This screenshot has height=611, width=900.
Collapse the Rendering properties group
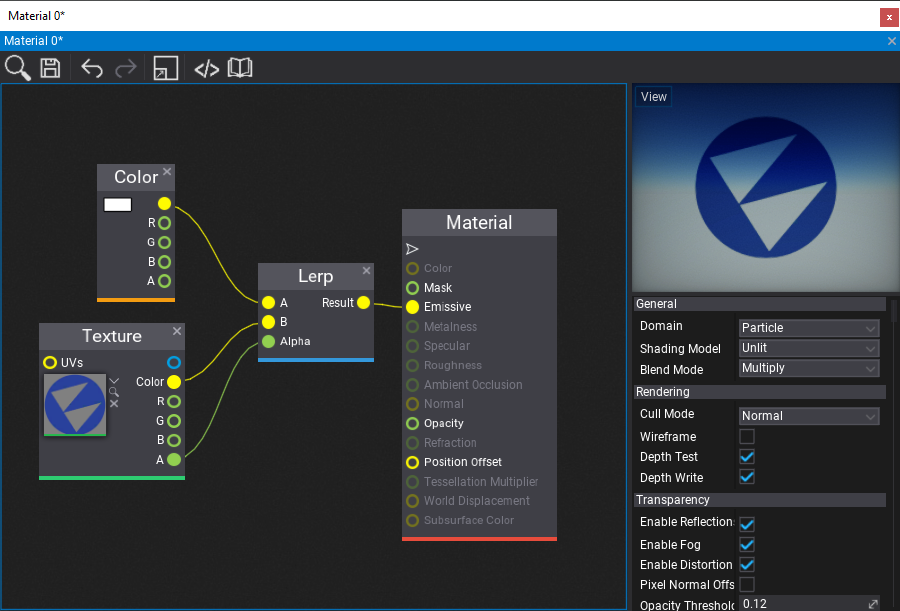759,392
